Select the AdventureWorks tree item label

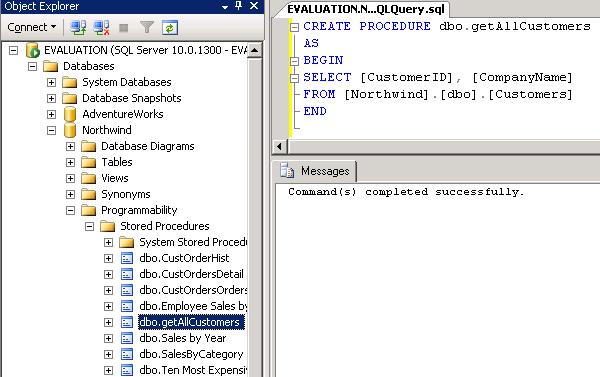click(x=123, y=114)
